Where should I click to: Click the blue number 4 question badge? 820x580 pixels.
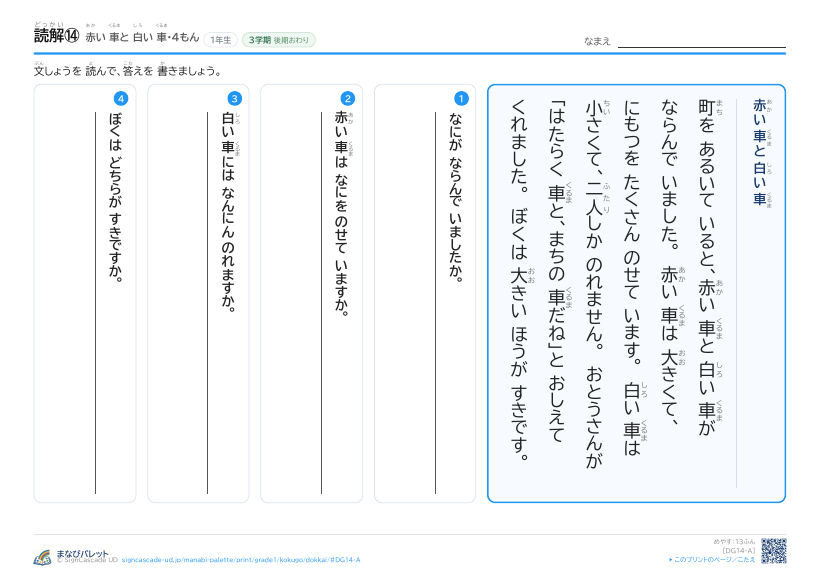[x=121, y=98]
